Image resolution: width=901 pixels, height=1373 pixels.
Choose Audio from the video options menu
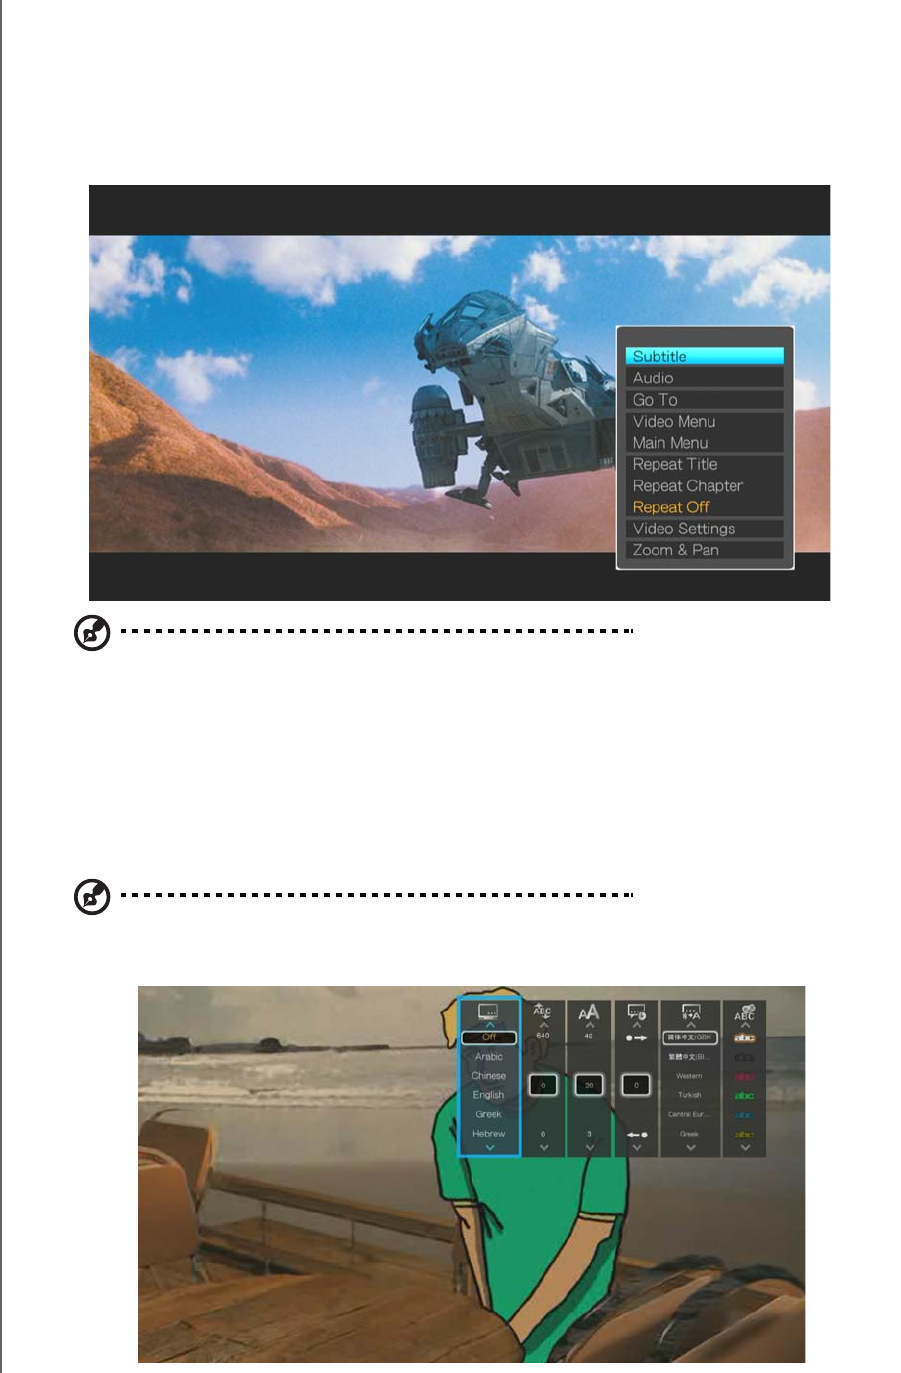tap(704, 378)
